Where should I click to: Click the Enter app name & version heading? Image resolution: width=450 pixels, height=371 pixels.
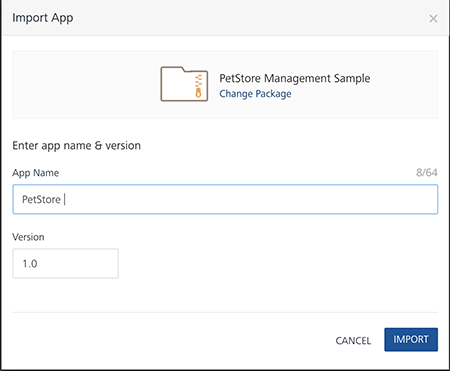76,146
